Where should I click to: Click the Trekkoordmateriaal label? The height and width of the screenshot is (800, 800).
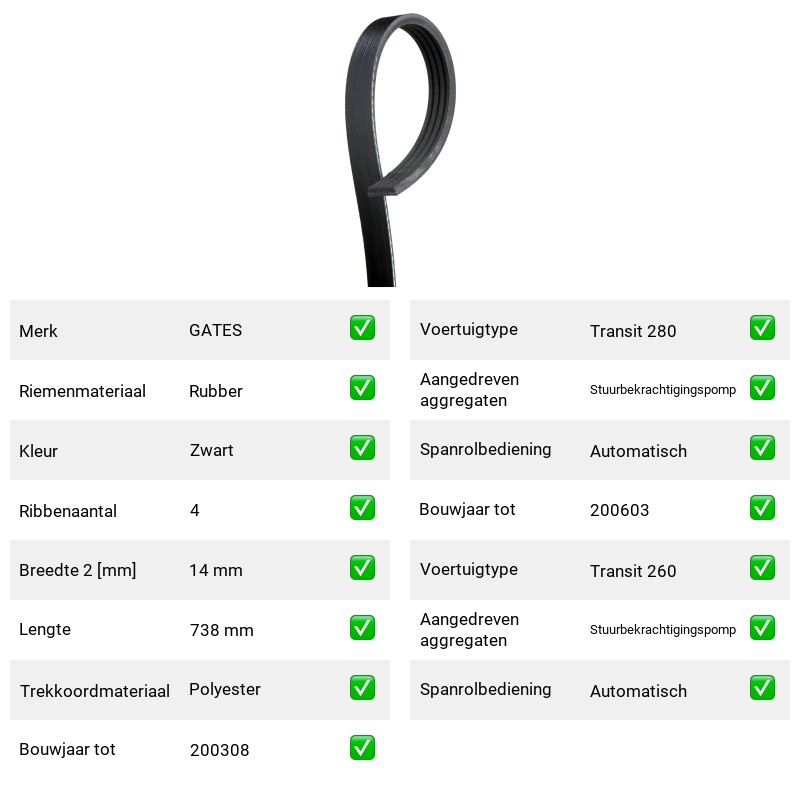tap(94, 691)
